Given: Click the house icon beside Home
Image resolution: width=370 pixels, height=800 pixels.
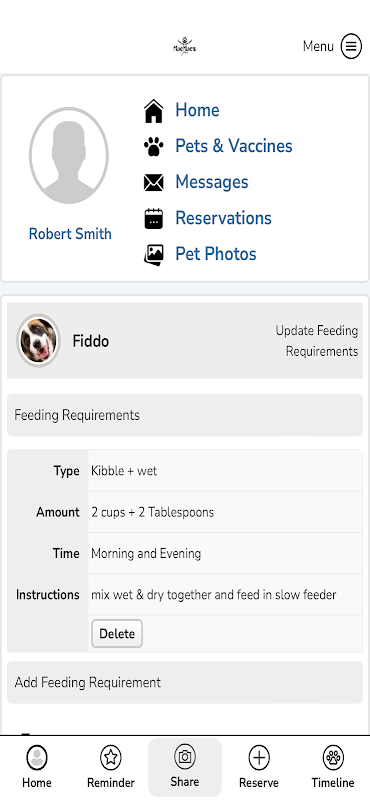Looking at the screenshot, I should [x=153, y=111].
